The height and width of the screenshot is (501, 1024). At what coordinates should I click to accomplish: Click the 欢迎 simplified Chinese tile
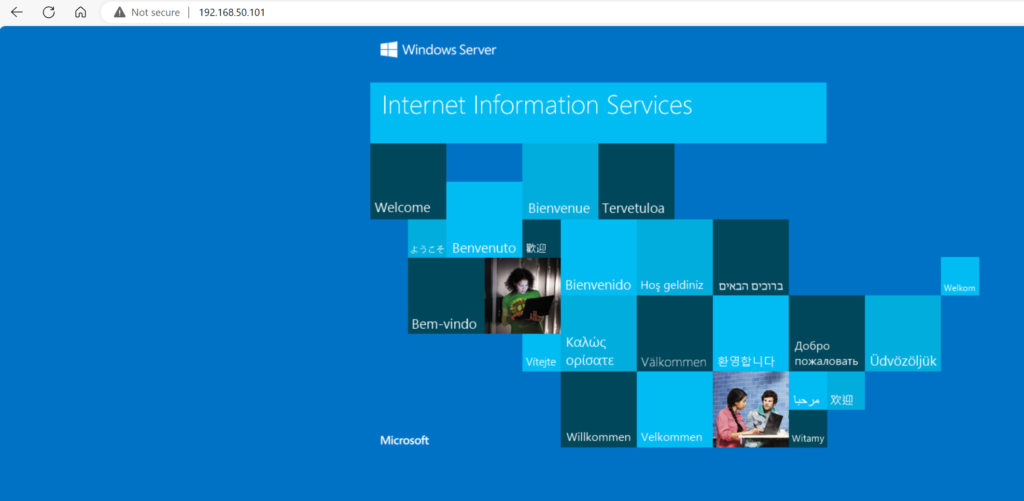pyautogui.click(x=846, y=391)
